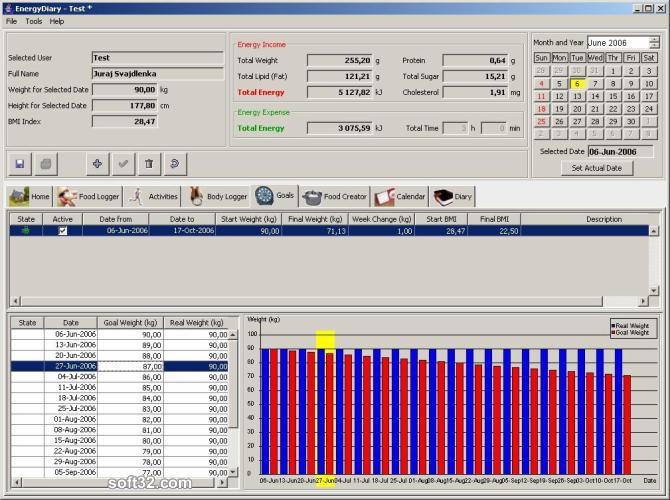Image resolution: width=670 pixels, height=500 pixels.
Task: Select the Goals tab
Action: [x=275, y=196]
